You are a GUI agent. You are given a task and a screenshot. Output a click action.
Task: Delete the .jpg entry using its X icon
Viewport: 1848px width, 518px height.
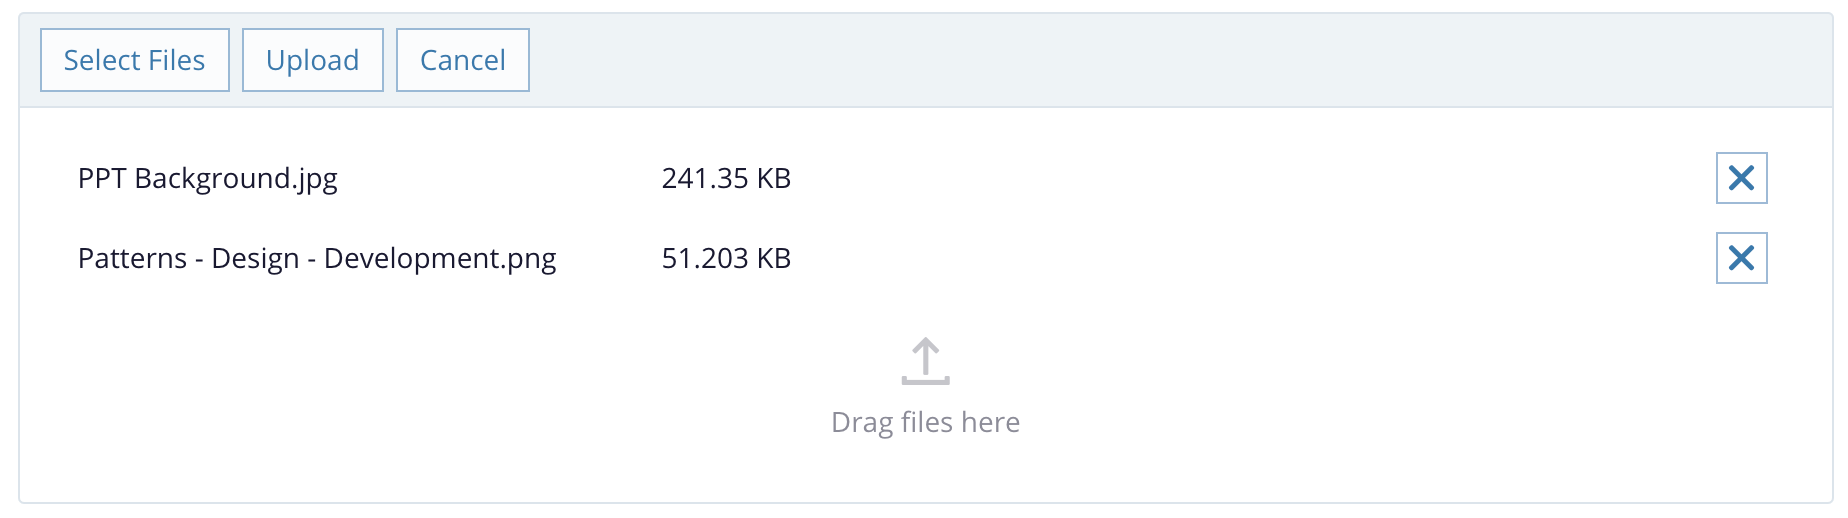1741,178
